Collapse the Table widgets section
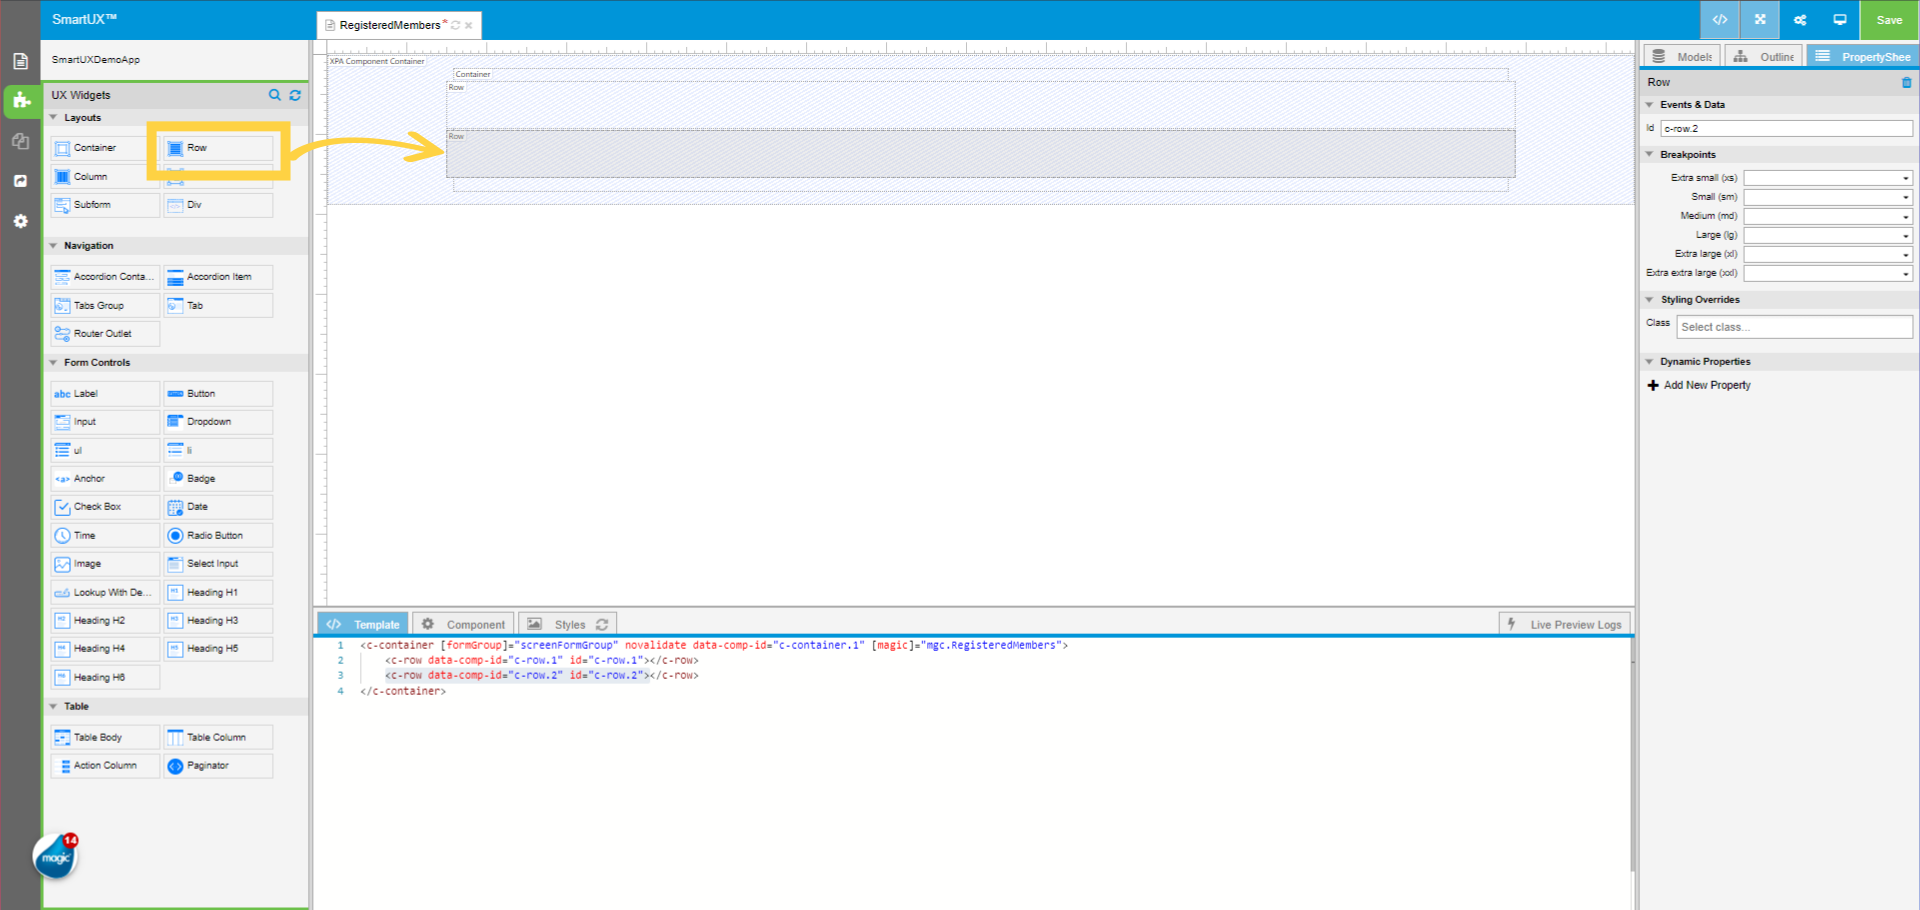The height and width of the screenshot is (910, 1920). point(54,707)
